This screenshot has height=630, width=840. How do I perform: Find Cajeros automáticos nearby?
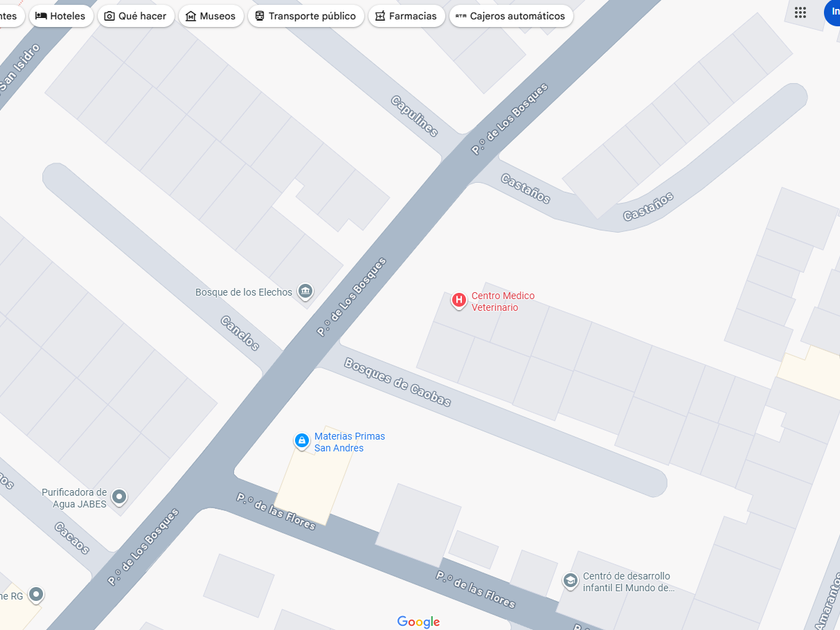pos(511,16)
